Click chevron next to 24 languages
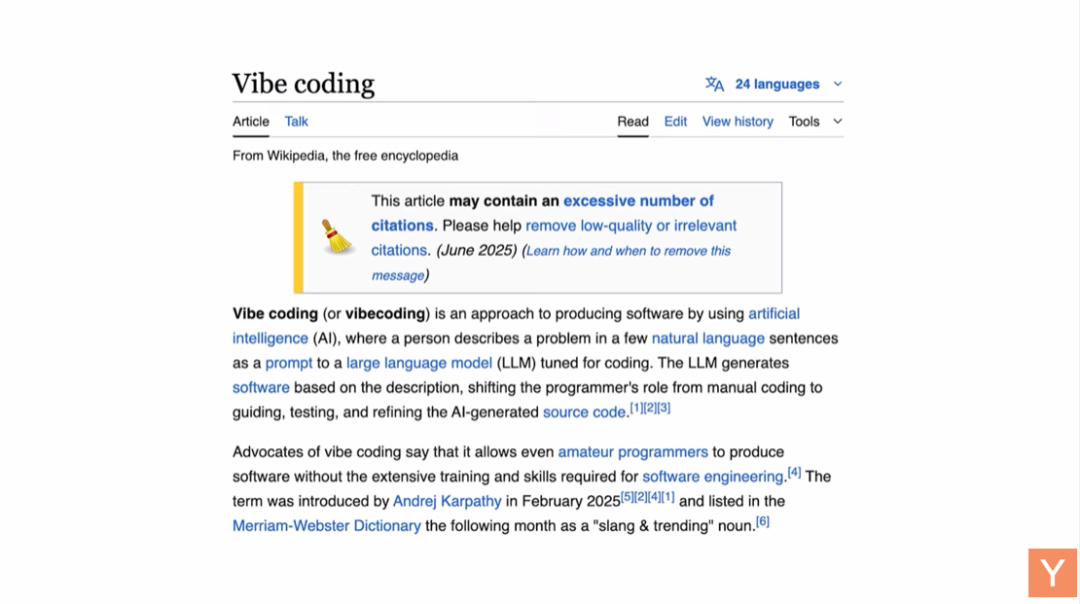The image size is (1080, 604). (838, 84)
